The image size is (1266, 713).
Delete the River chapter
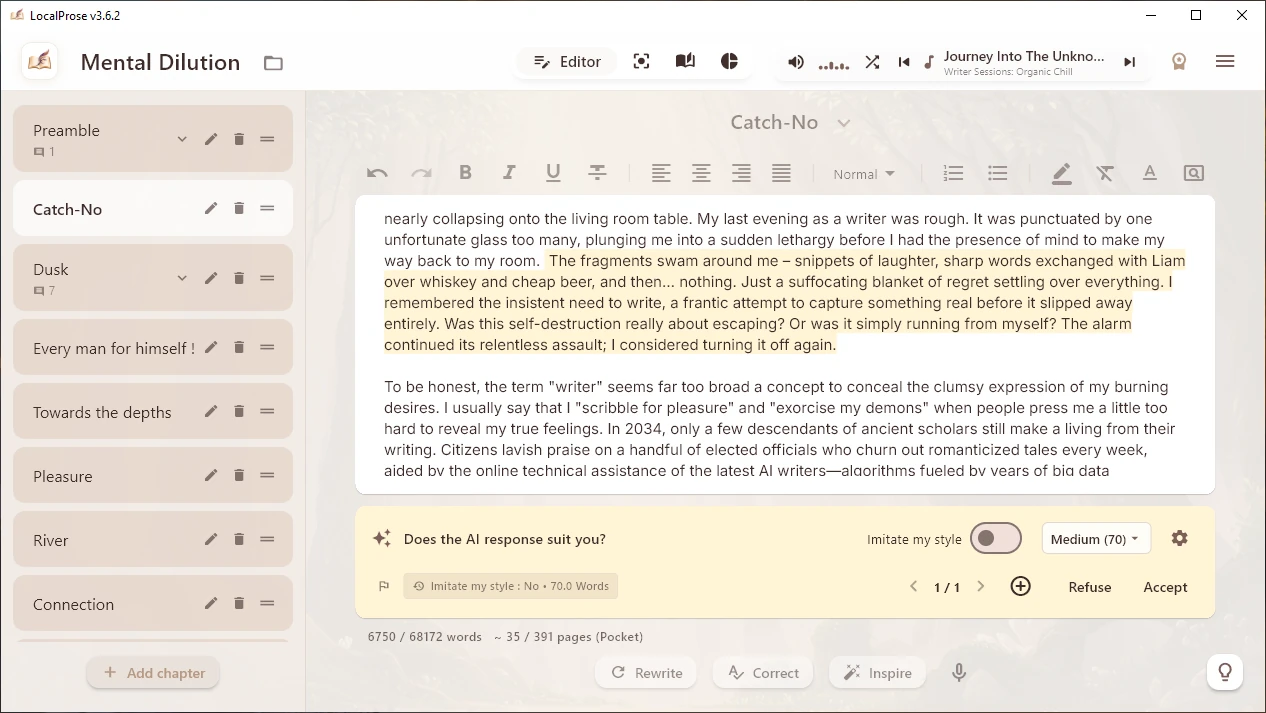click(x=239, y=539)
